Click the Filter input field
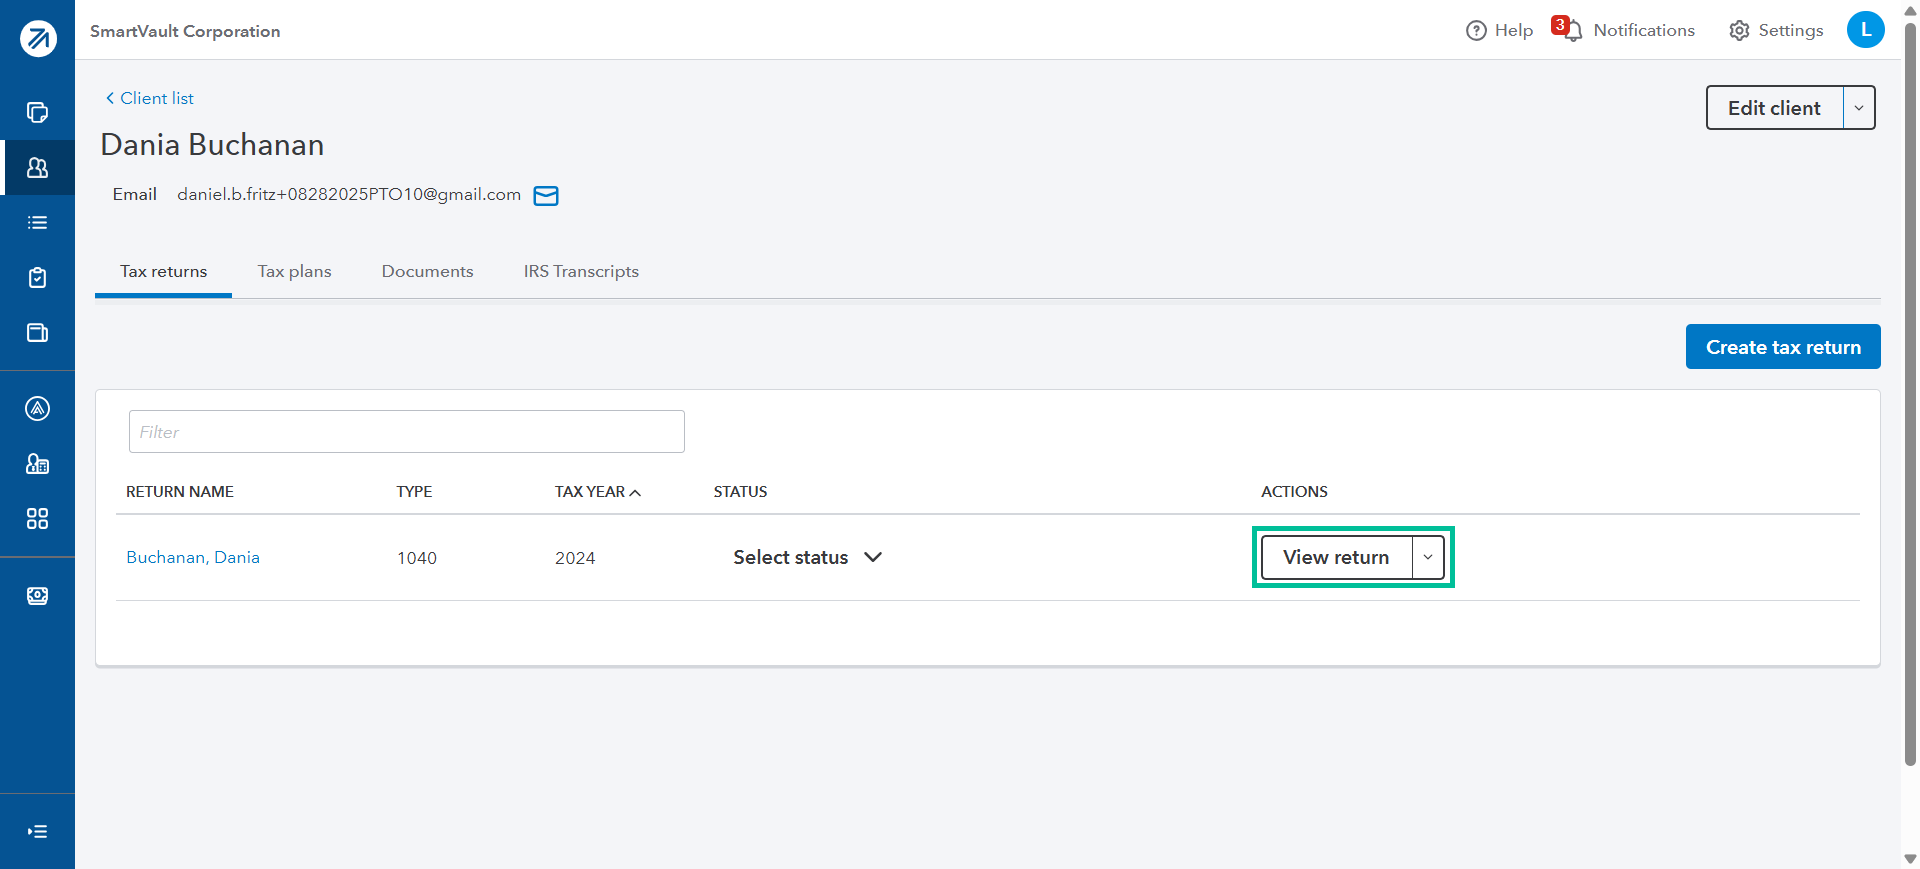 click(406, 432)
